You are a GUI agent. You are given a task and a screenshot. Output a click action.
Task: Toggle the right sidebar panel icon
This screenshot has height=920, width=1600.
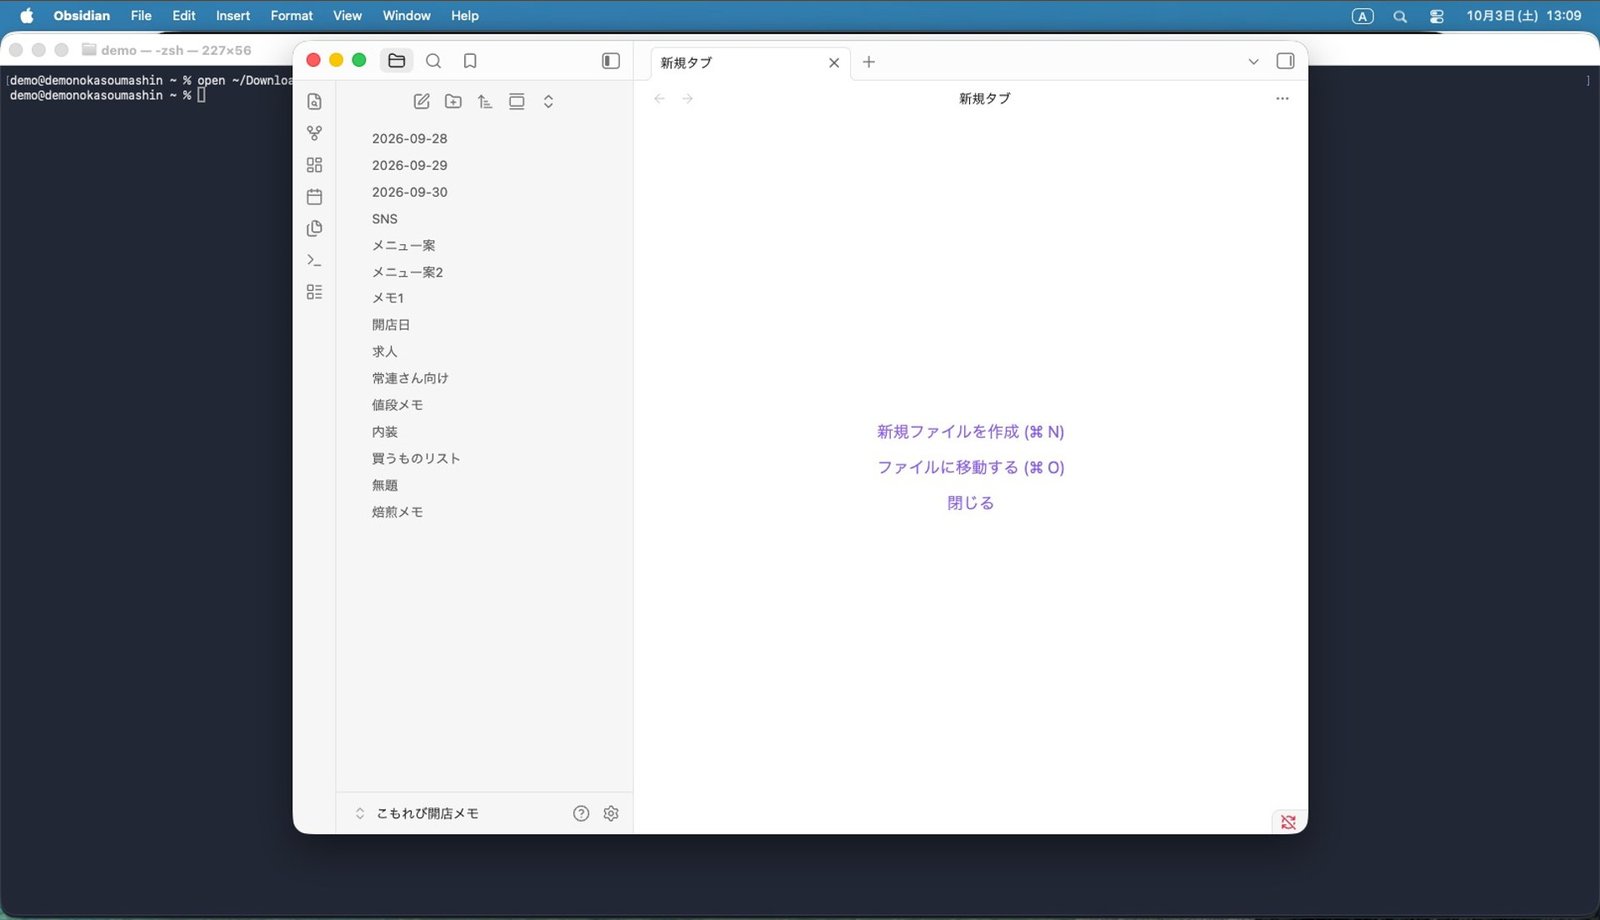1285,61
